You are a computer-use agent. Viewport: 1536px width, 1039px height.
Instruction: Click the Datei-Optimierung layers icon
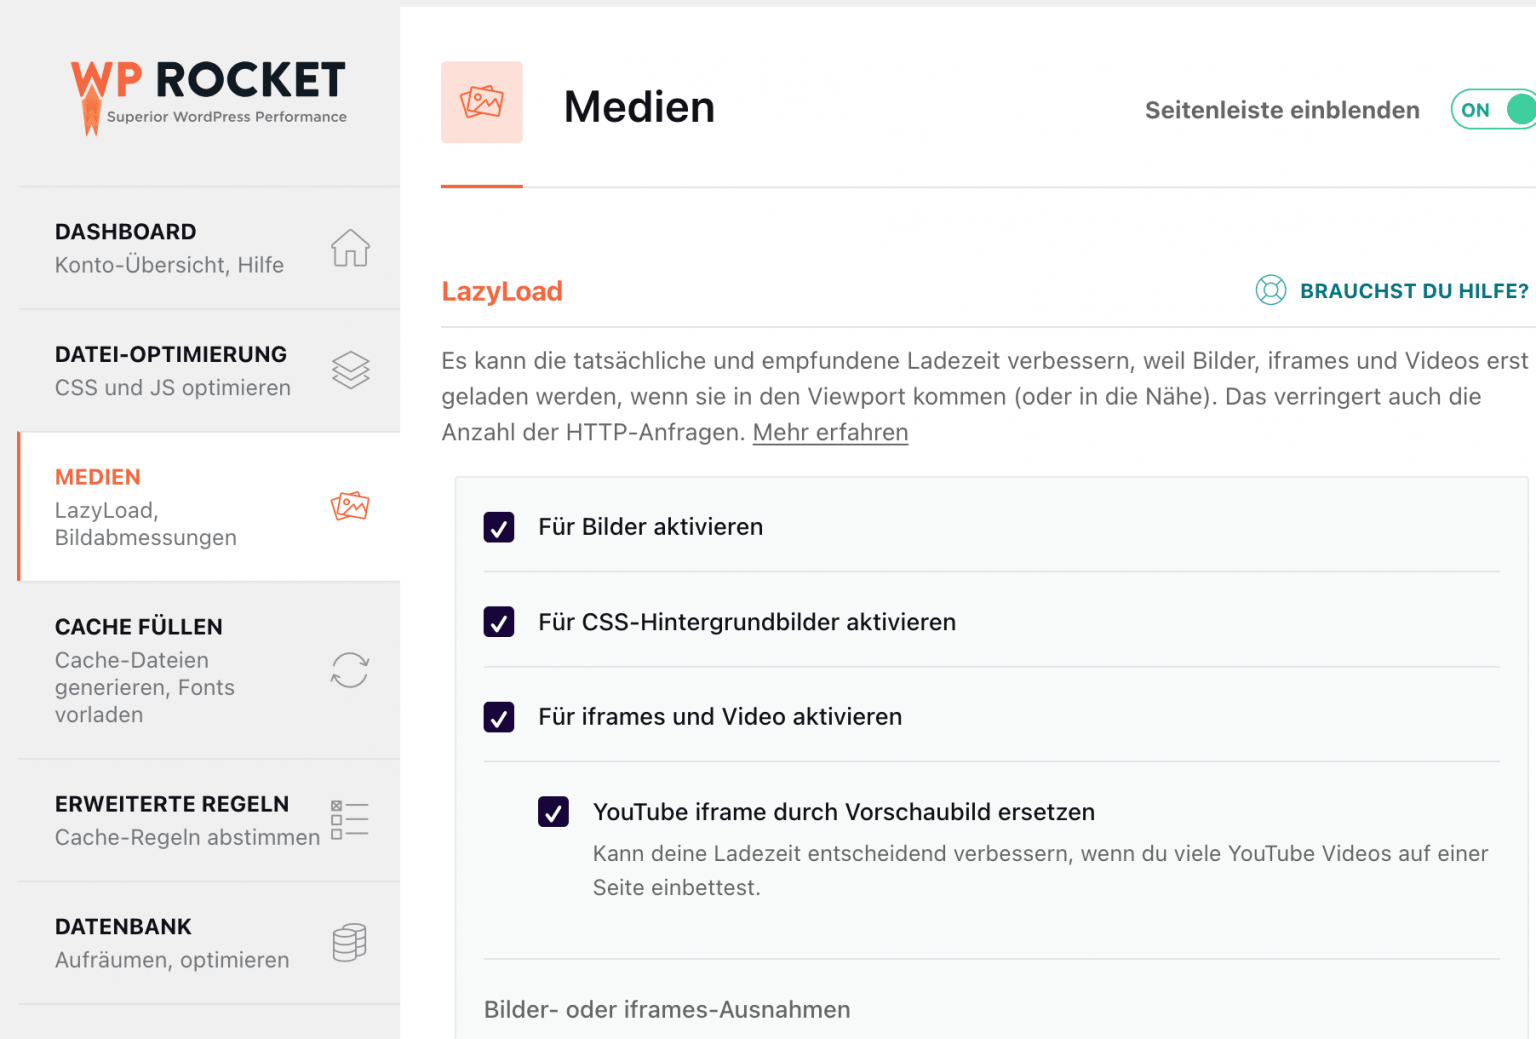(x=350, y=369)
